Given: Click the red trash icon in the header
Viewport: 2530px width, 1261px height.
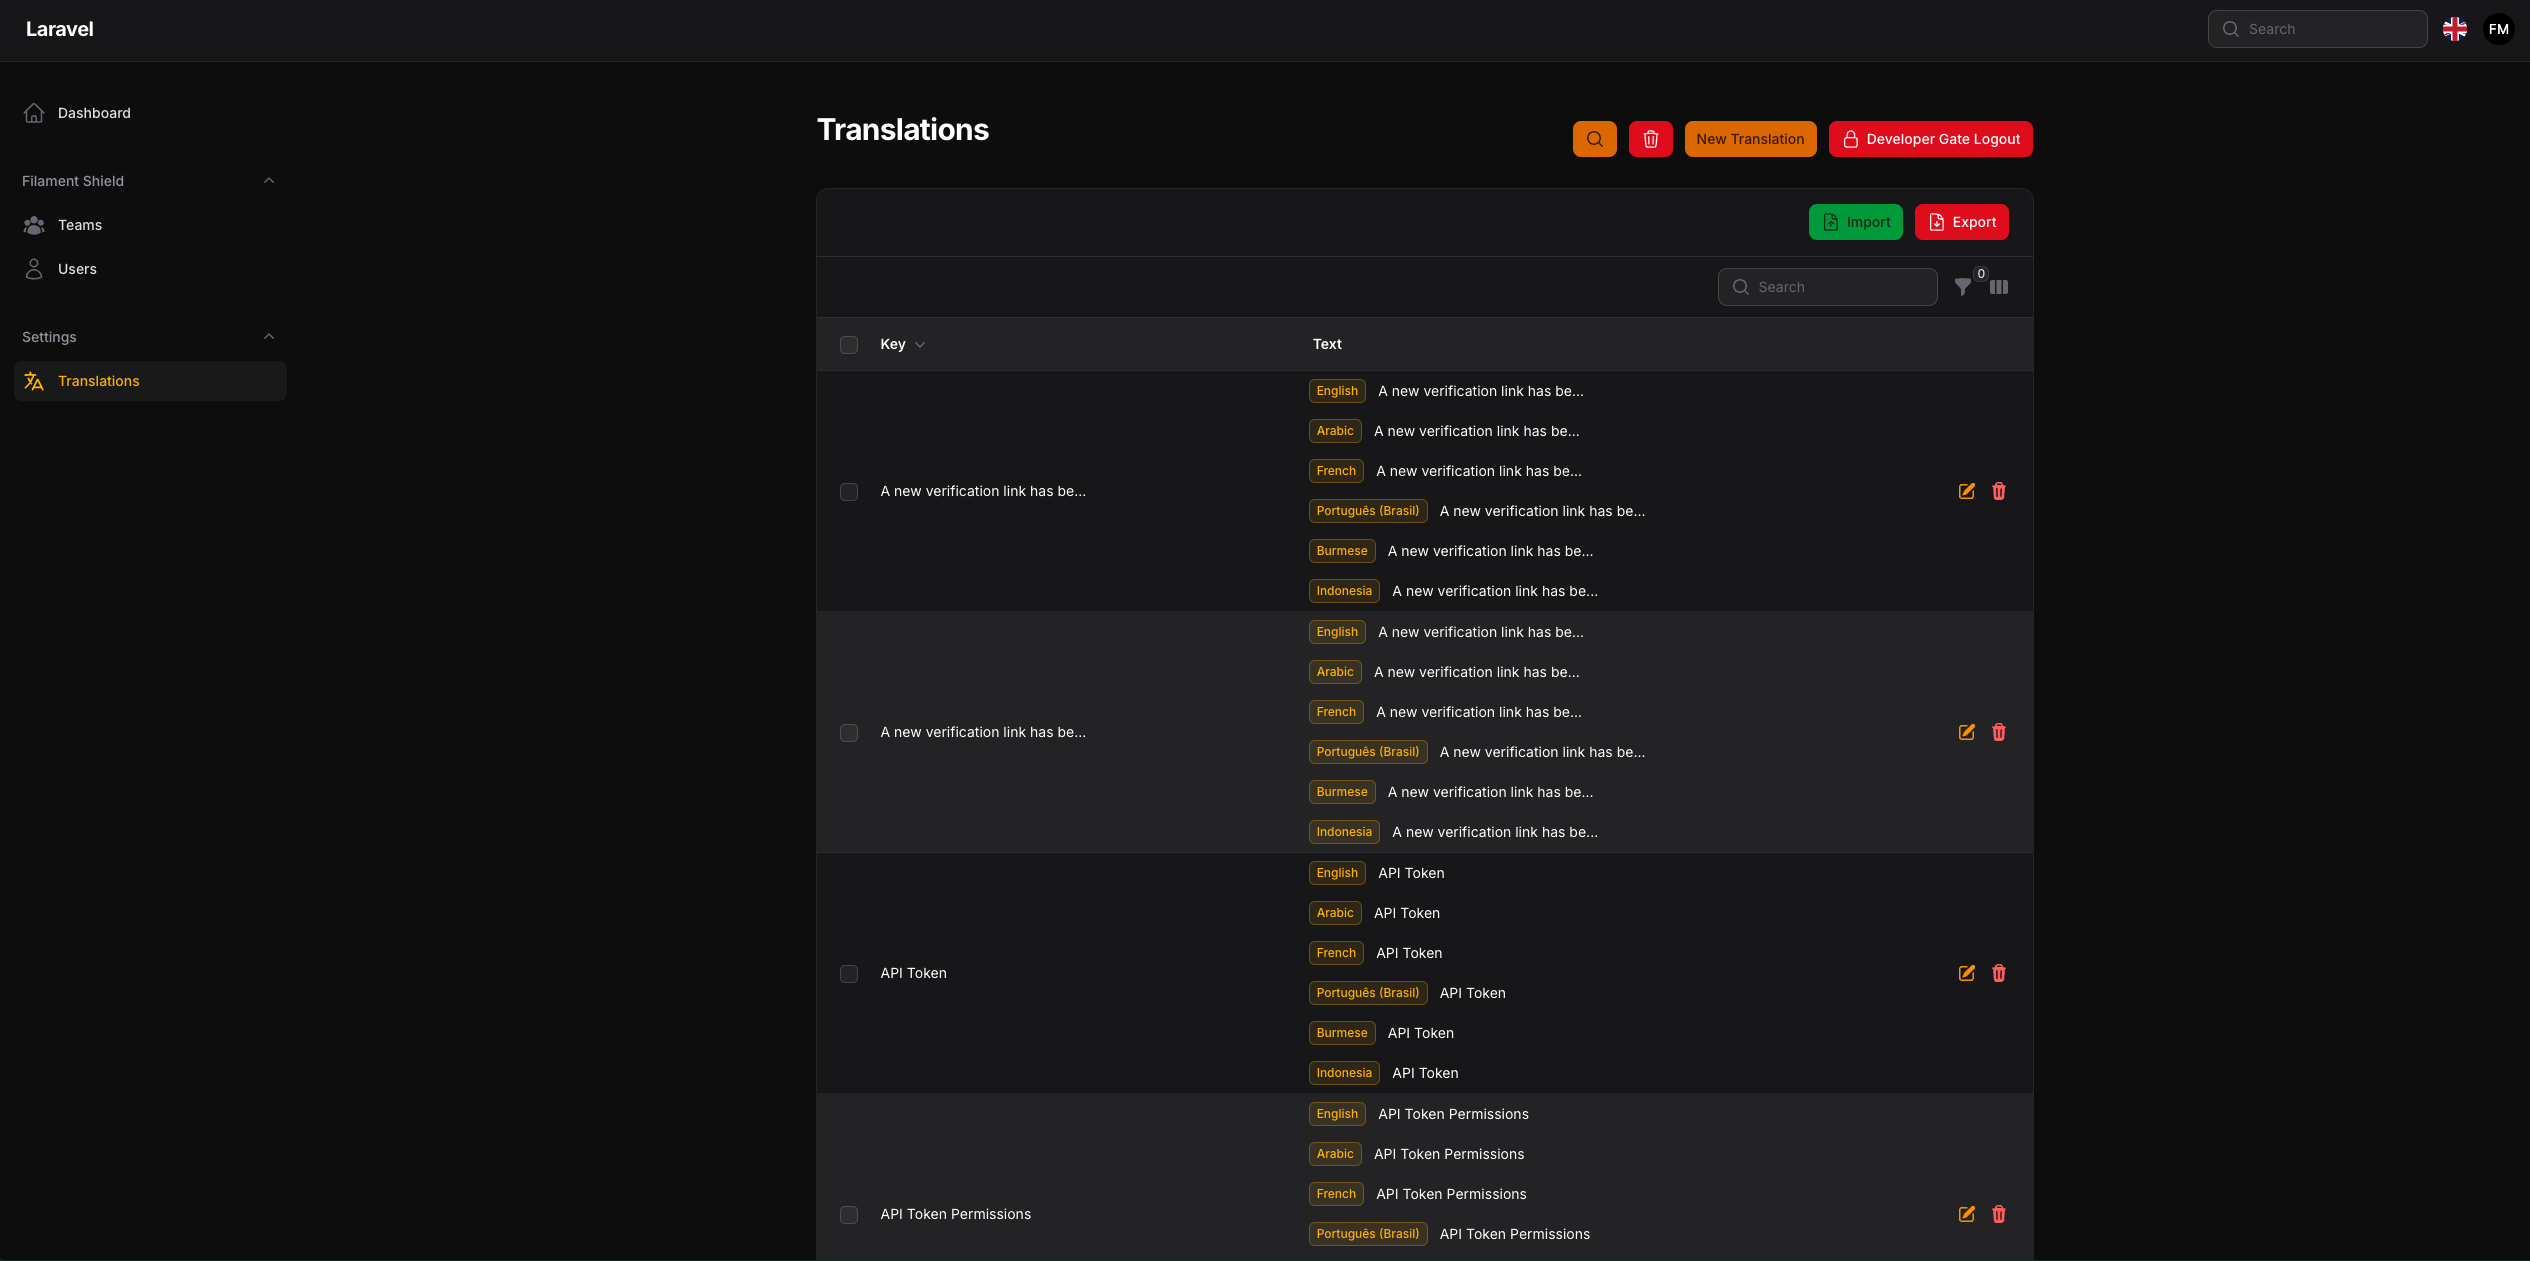Looking at the screenshot, I should coord(1650,139).
